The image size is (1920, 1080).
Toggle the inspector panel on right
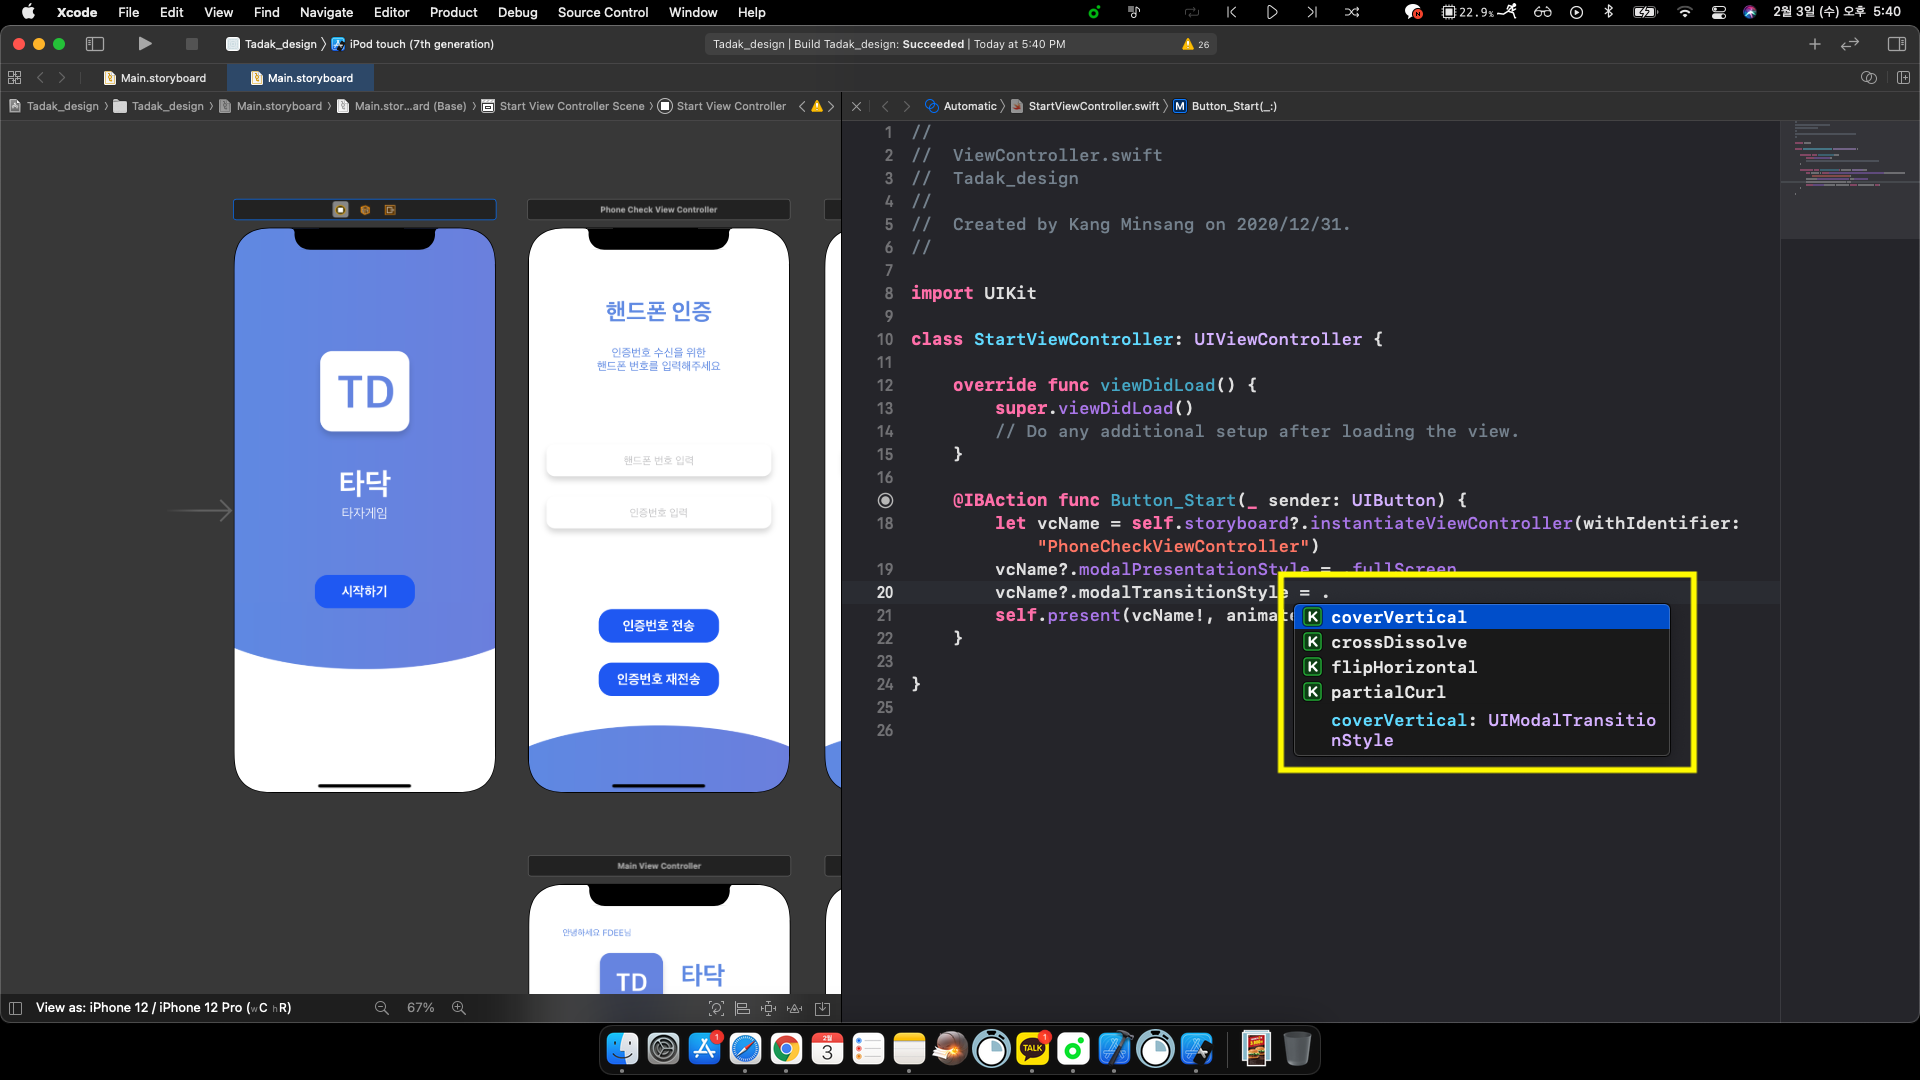pyautogui.click(x=1896, y=44)
